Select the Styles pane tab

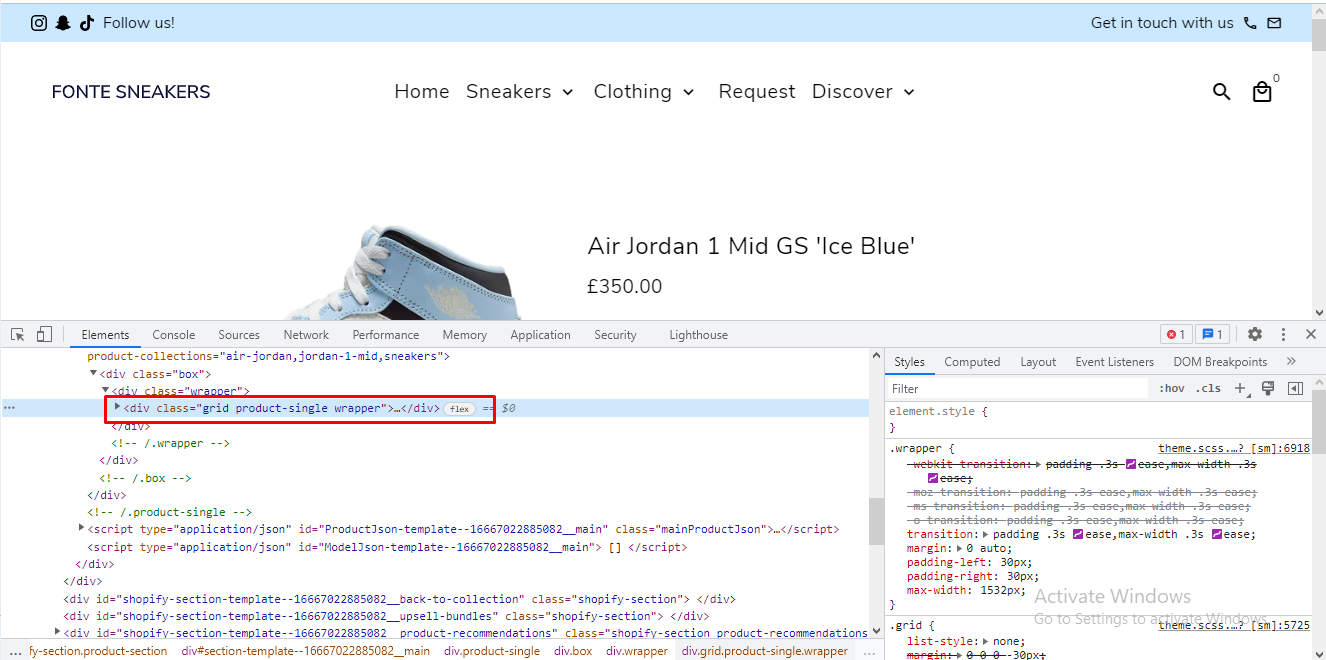coord(910,362)
